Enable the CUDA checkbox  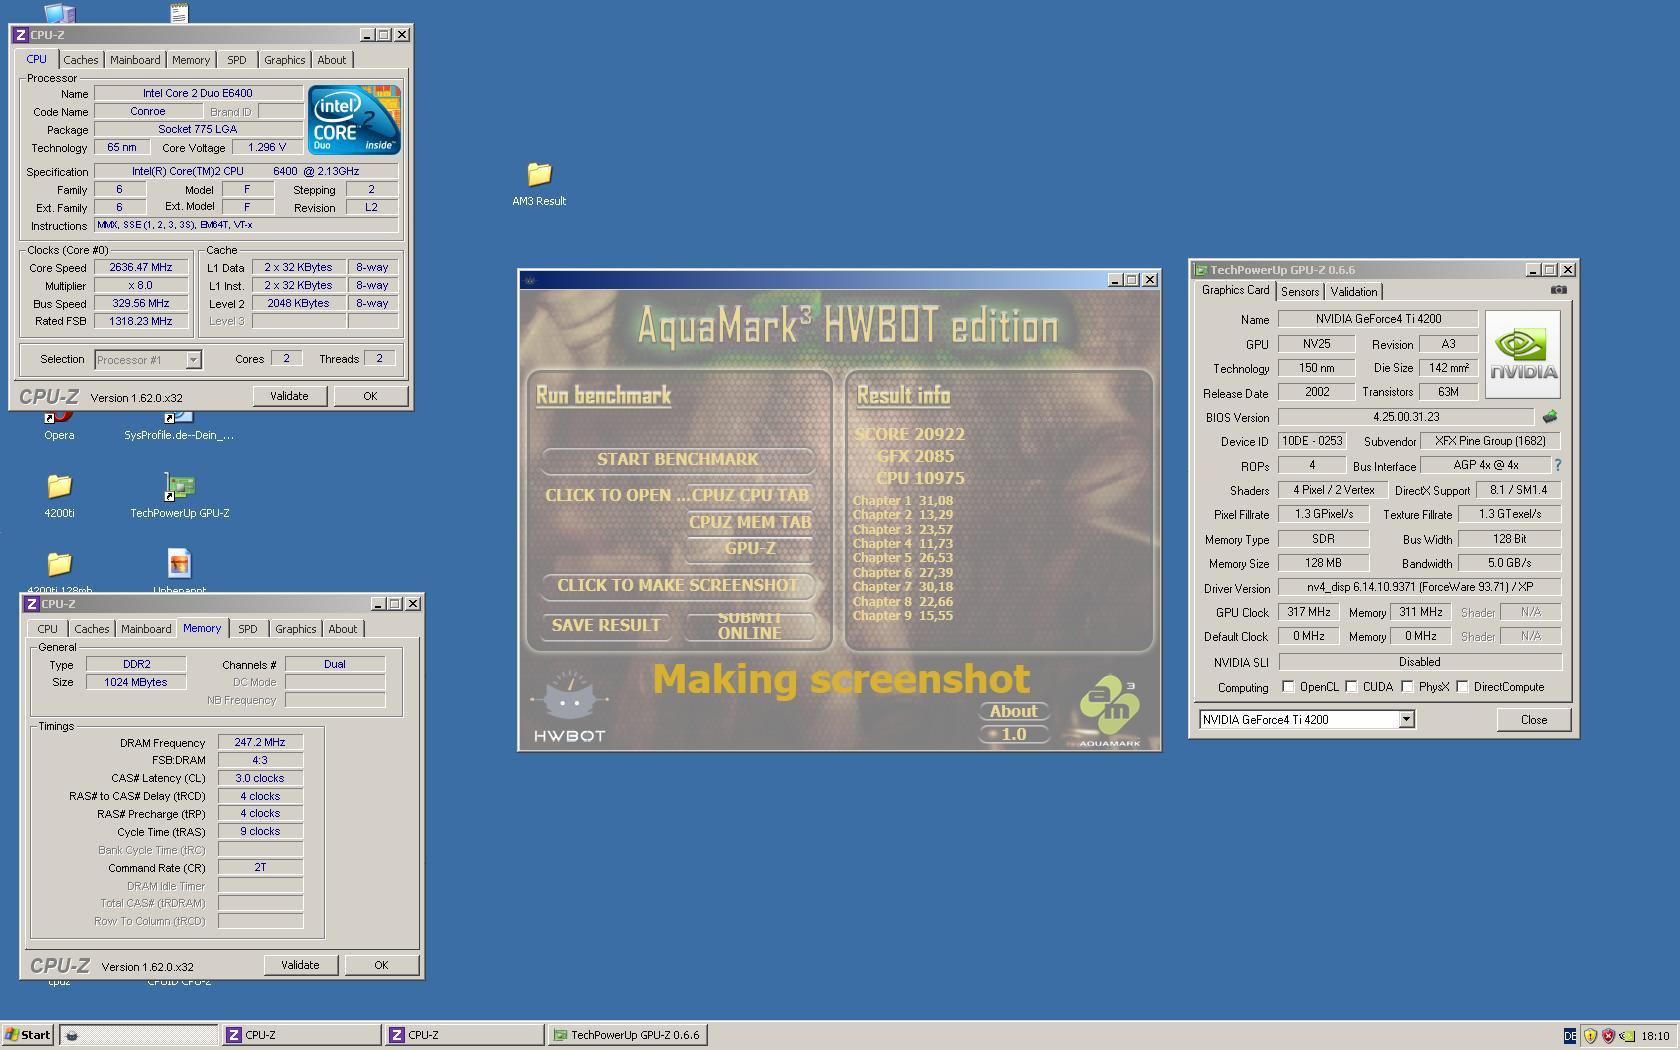1351,687
